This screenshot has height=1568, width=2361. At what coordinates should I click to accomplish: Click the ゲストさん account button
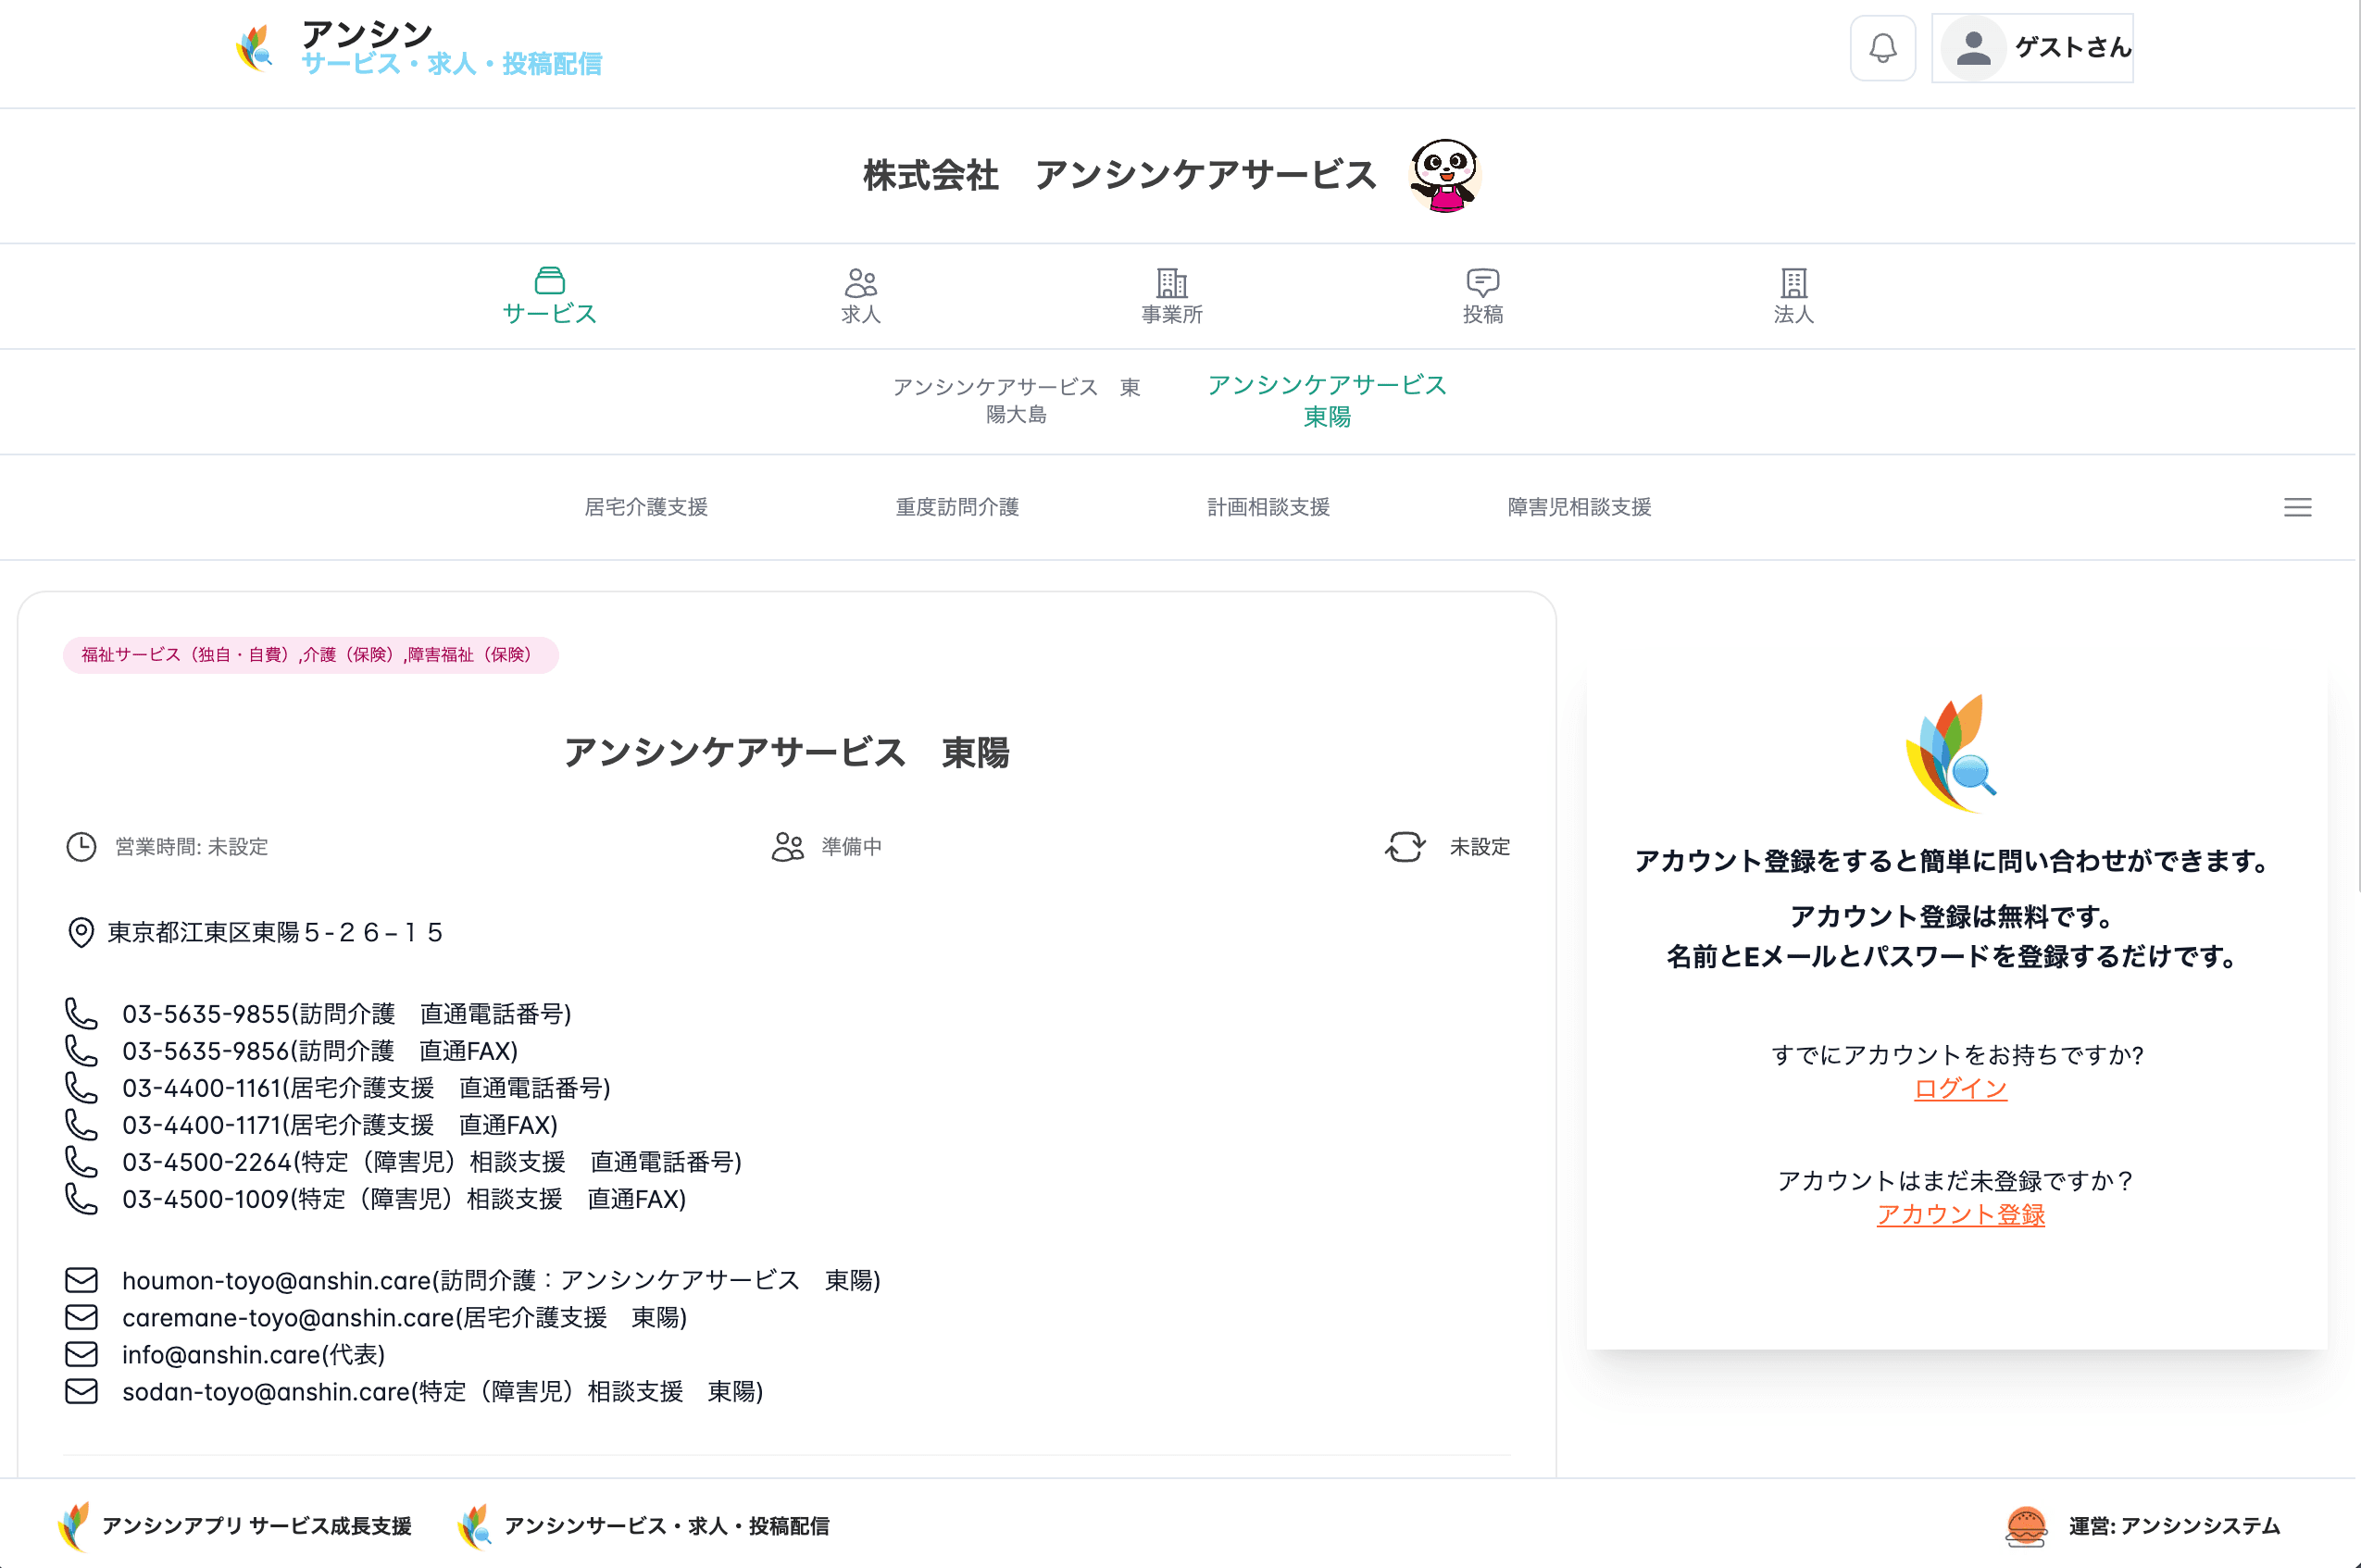tap(2032, 48)
